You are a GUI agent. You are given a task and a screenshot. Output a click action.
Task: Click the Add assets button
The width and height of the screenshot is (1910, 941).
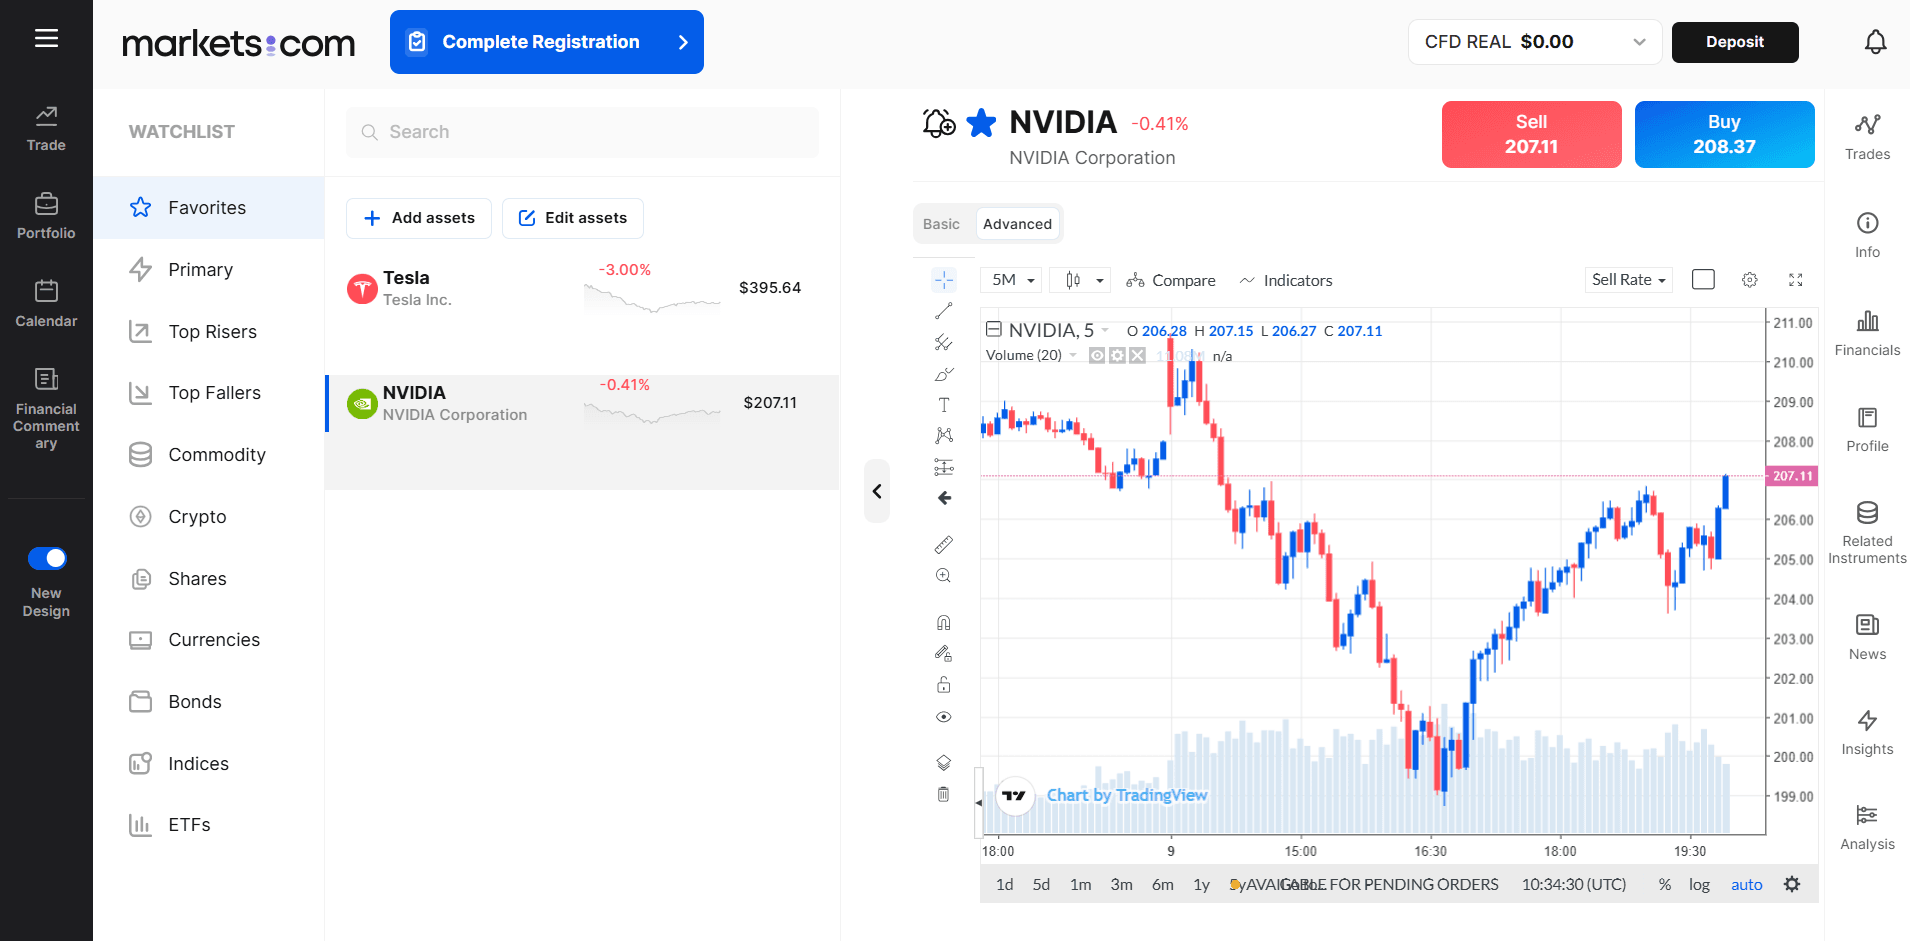coord(419,218)
